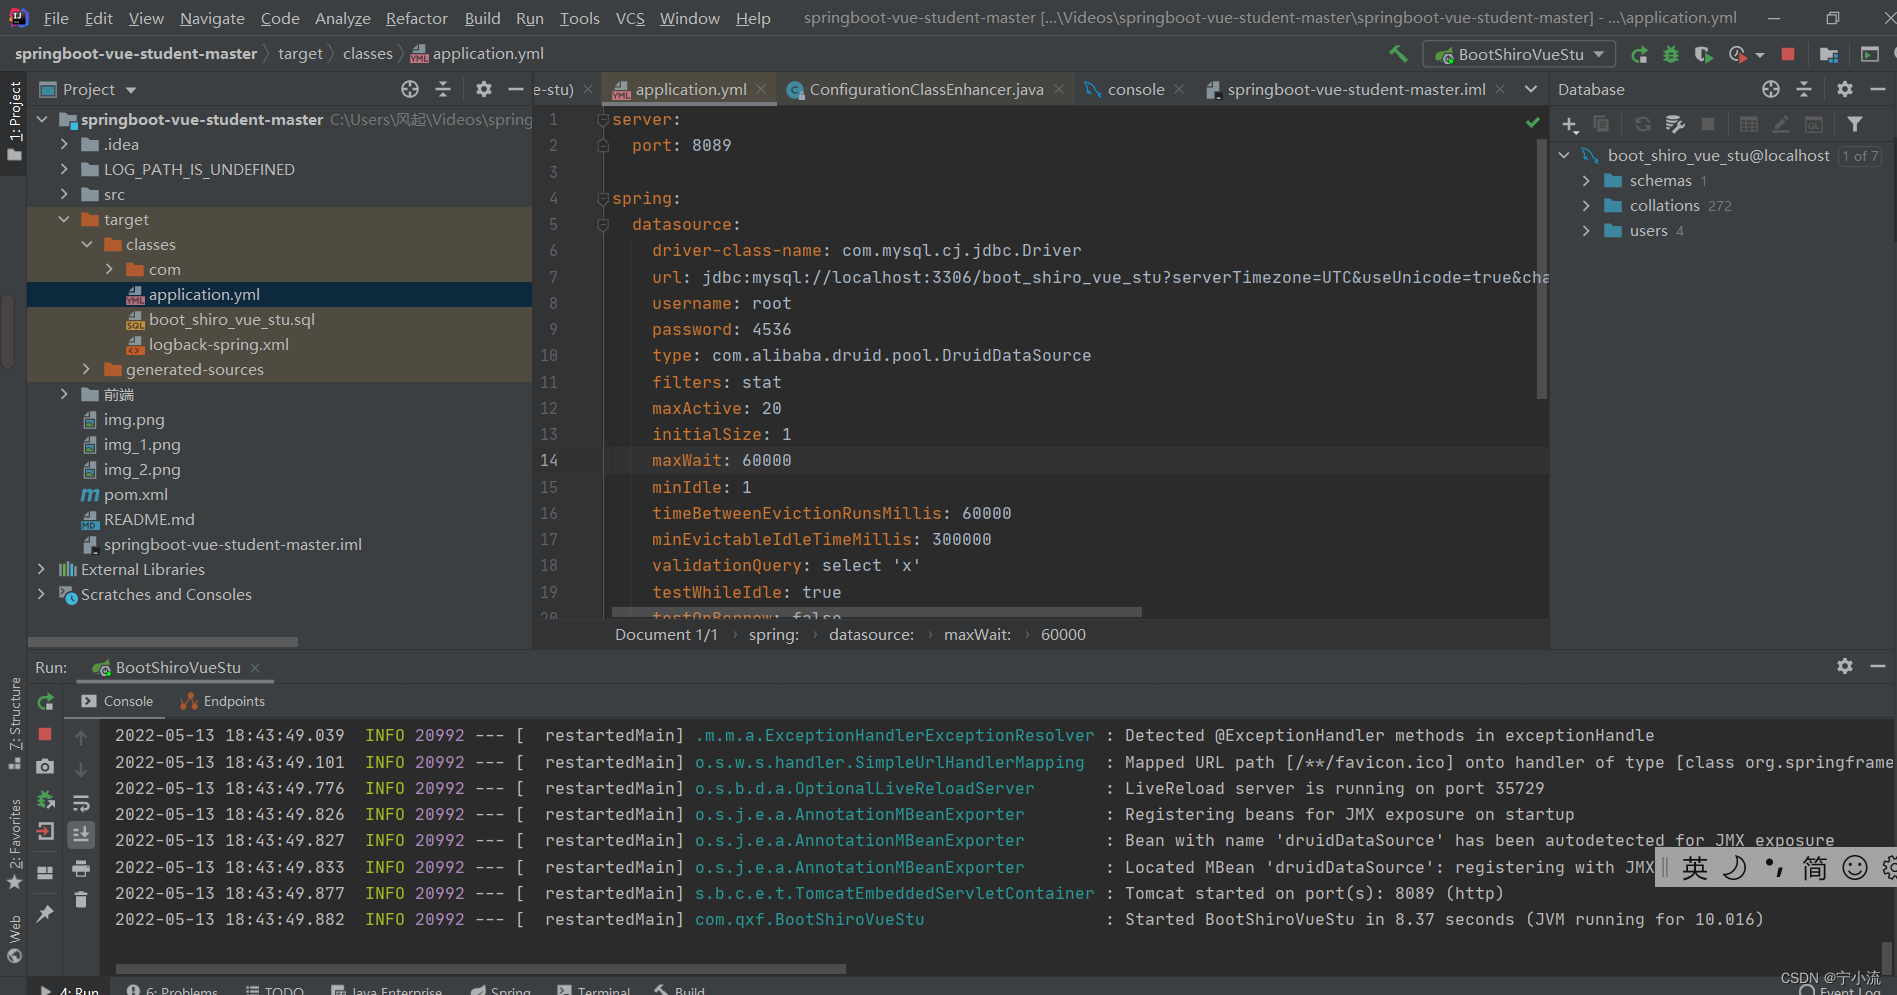This screenshot has width=1897, height=995.
Task: Switch to the Endpoints tab
Action: [222, 701]
